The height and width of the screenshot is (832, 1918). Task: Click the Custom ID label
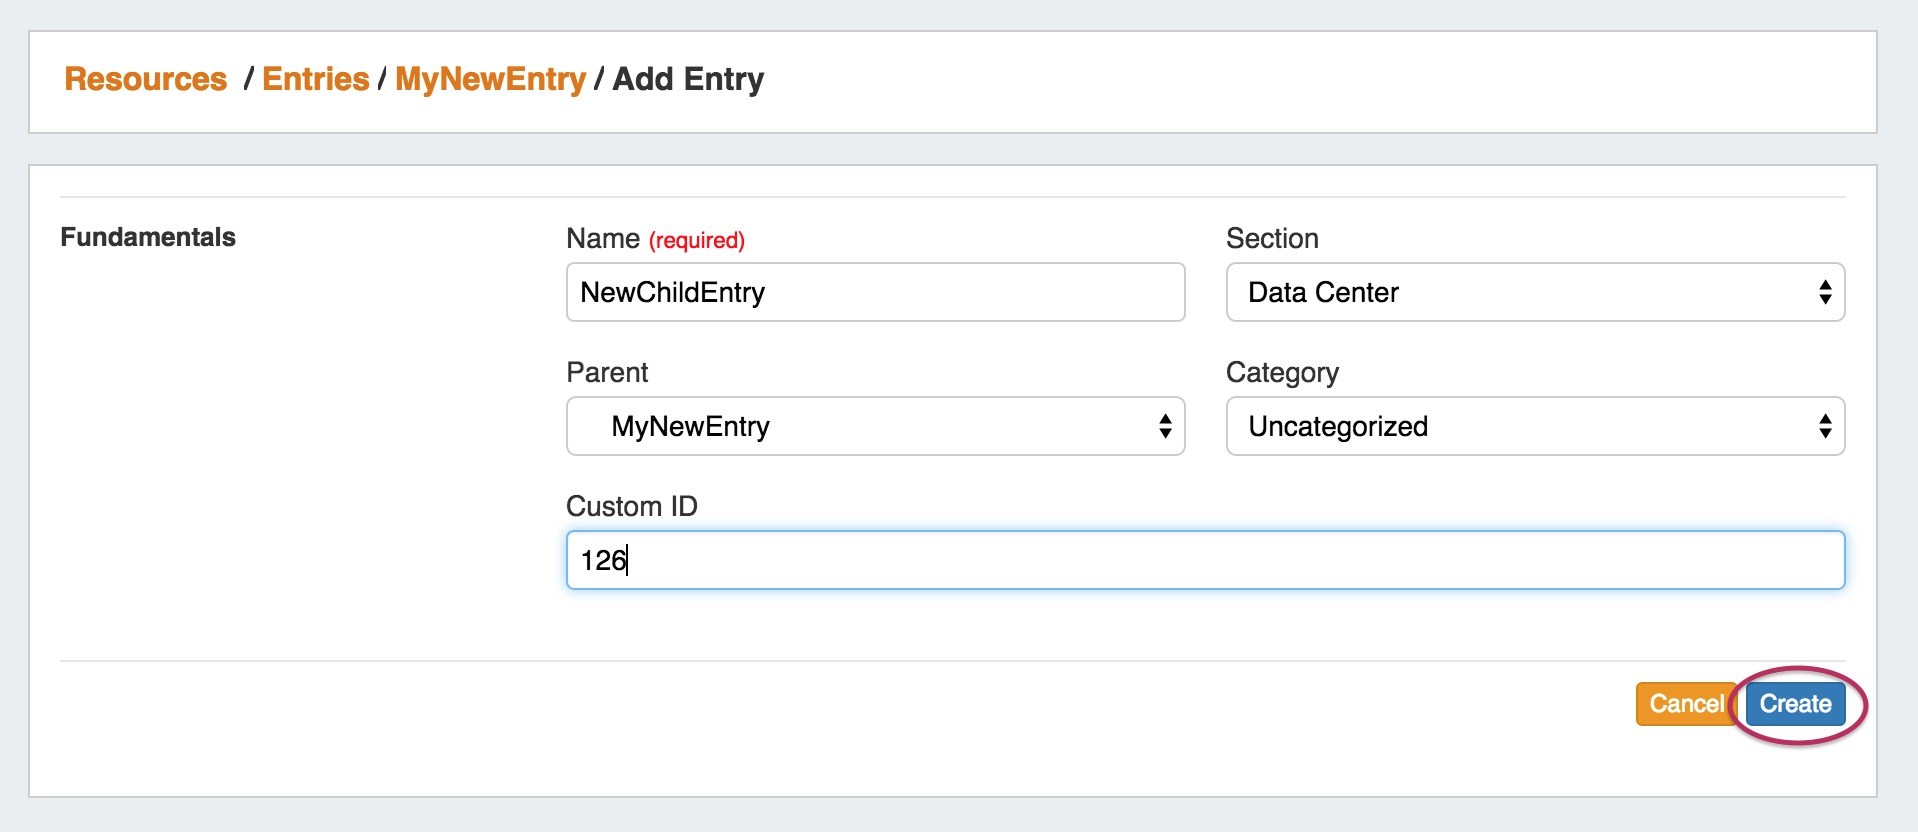631,506
